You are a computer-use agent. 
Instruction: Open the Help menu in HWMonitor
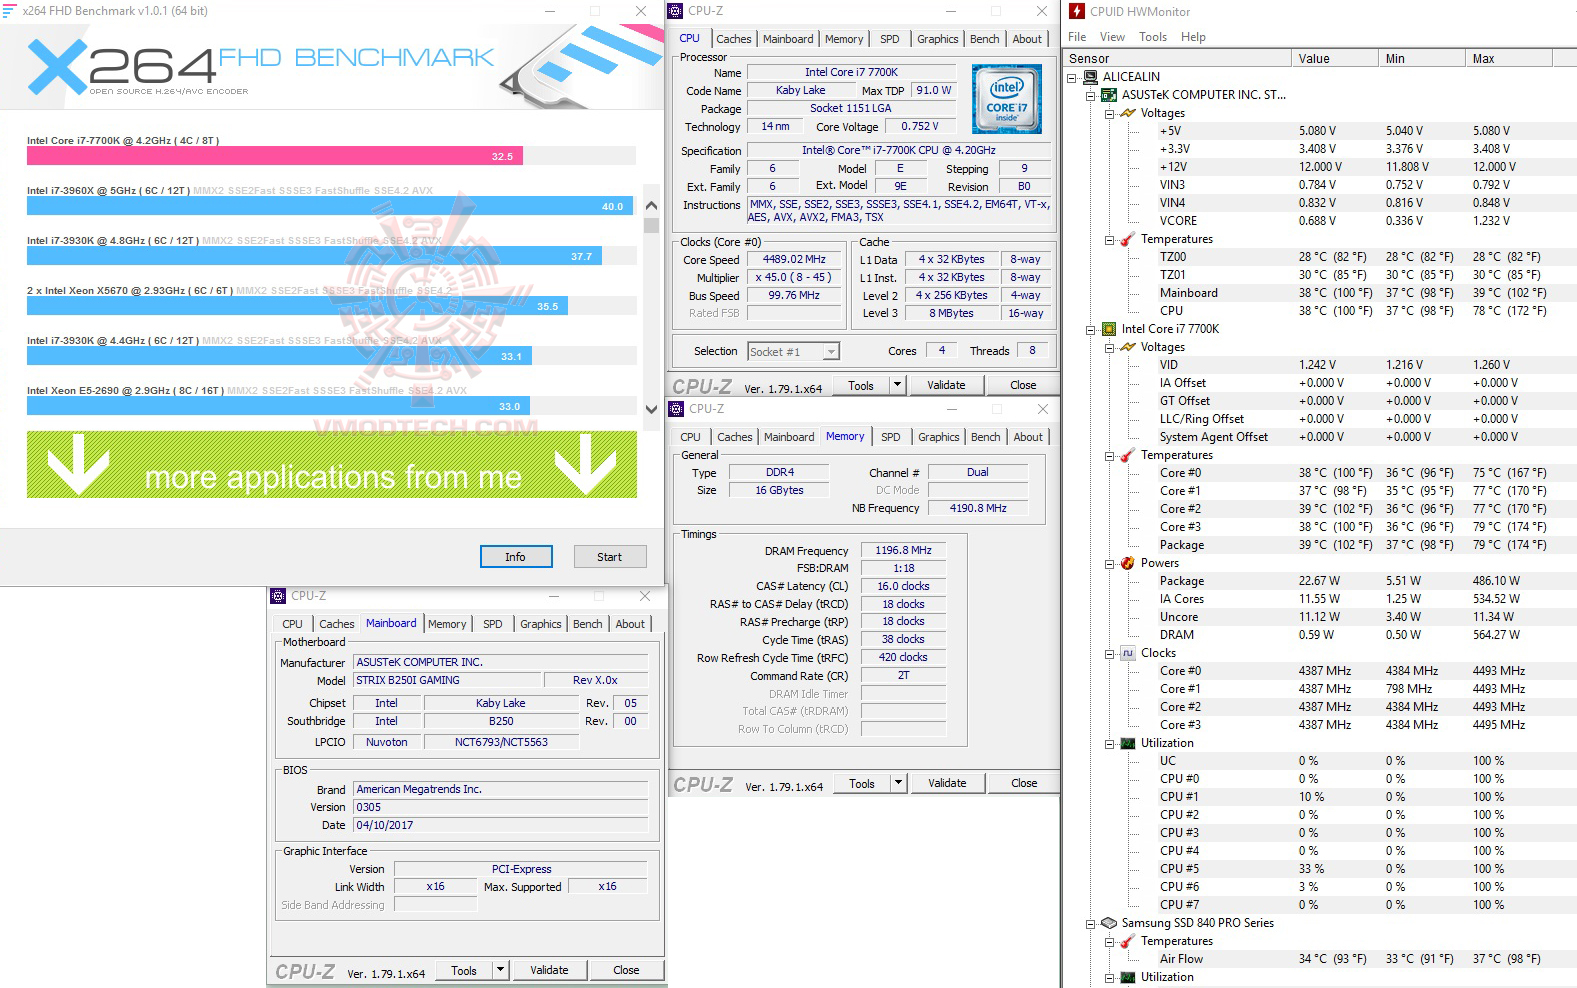point(1193,37)
